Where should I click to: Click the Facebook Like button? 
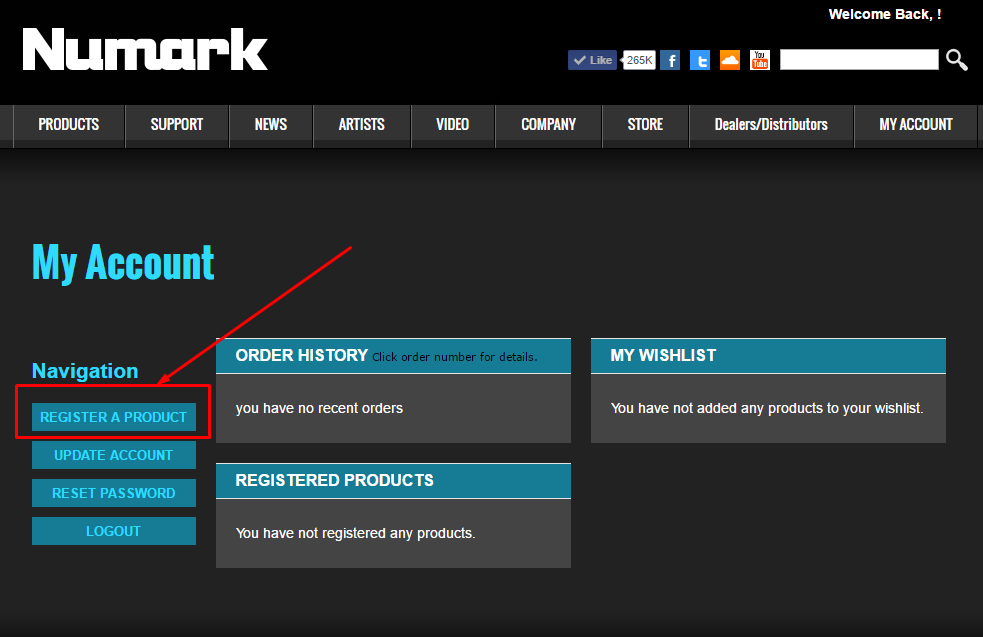point(592,60)
